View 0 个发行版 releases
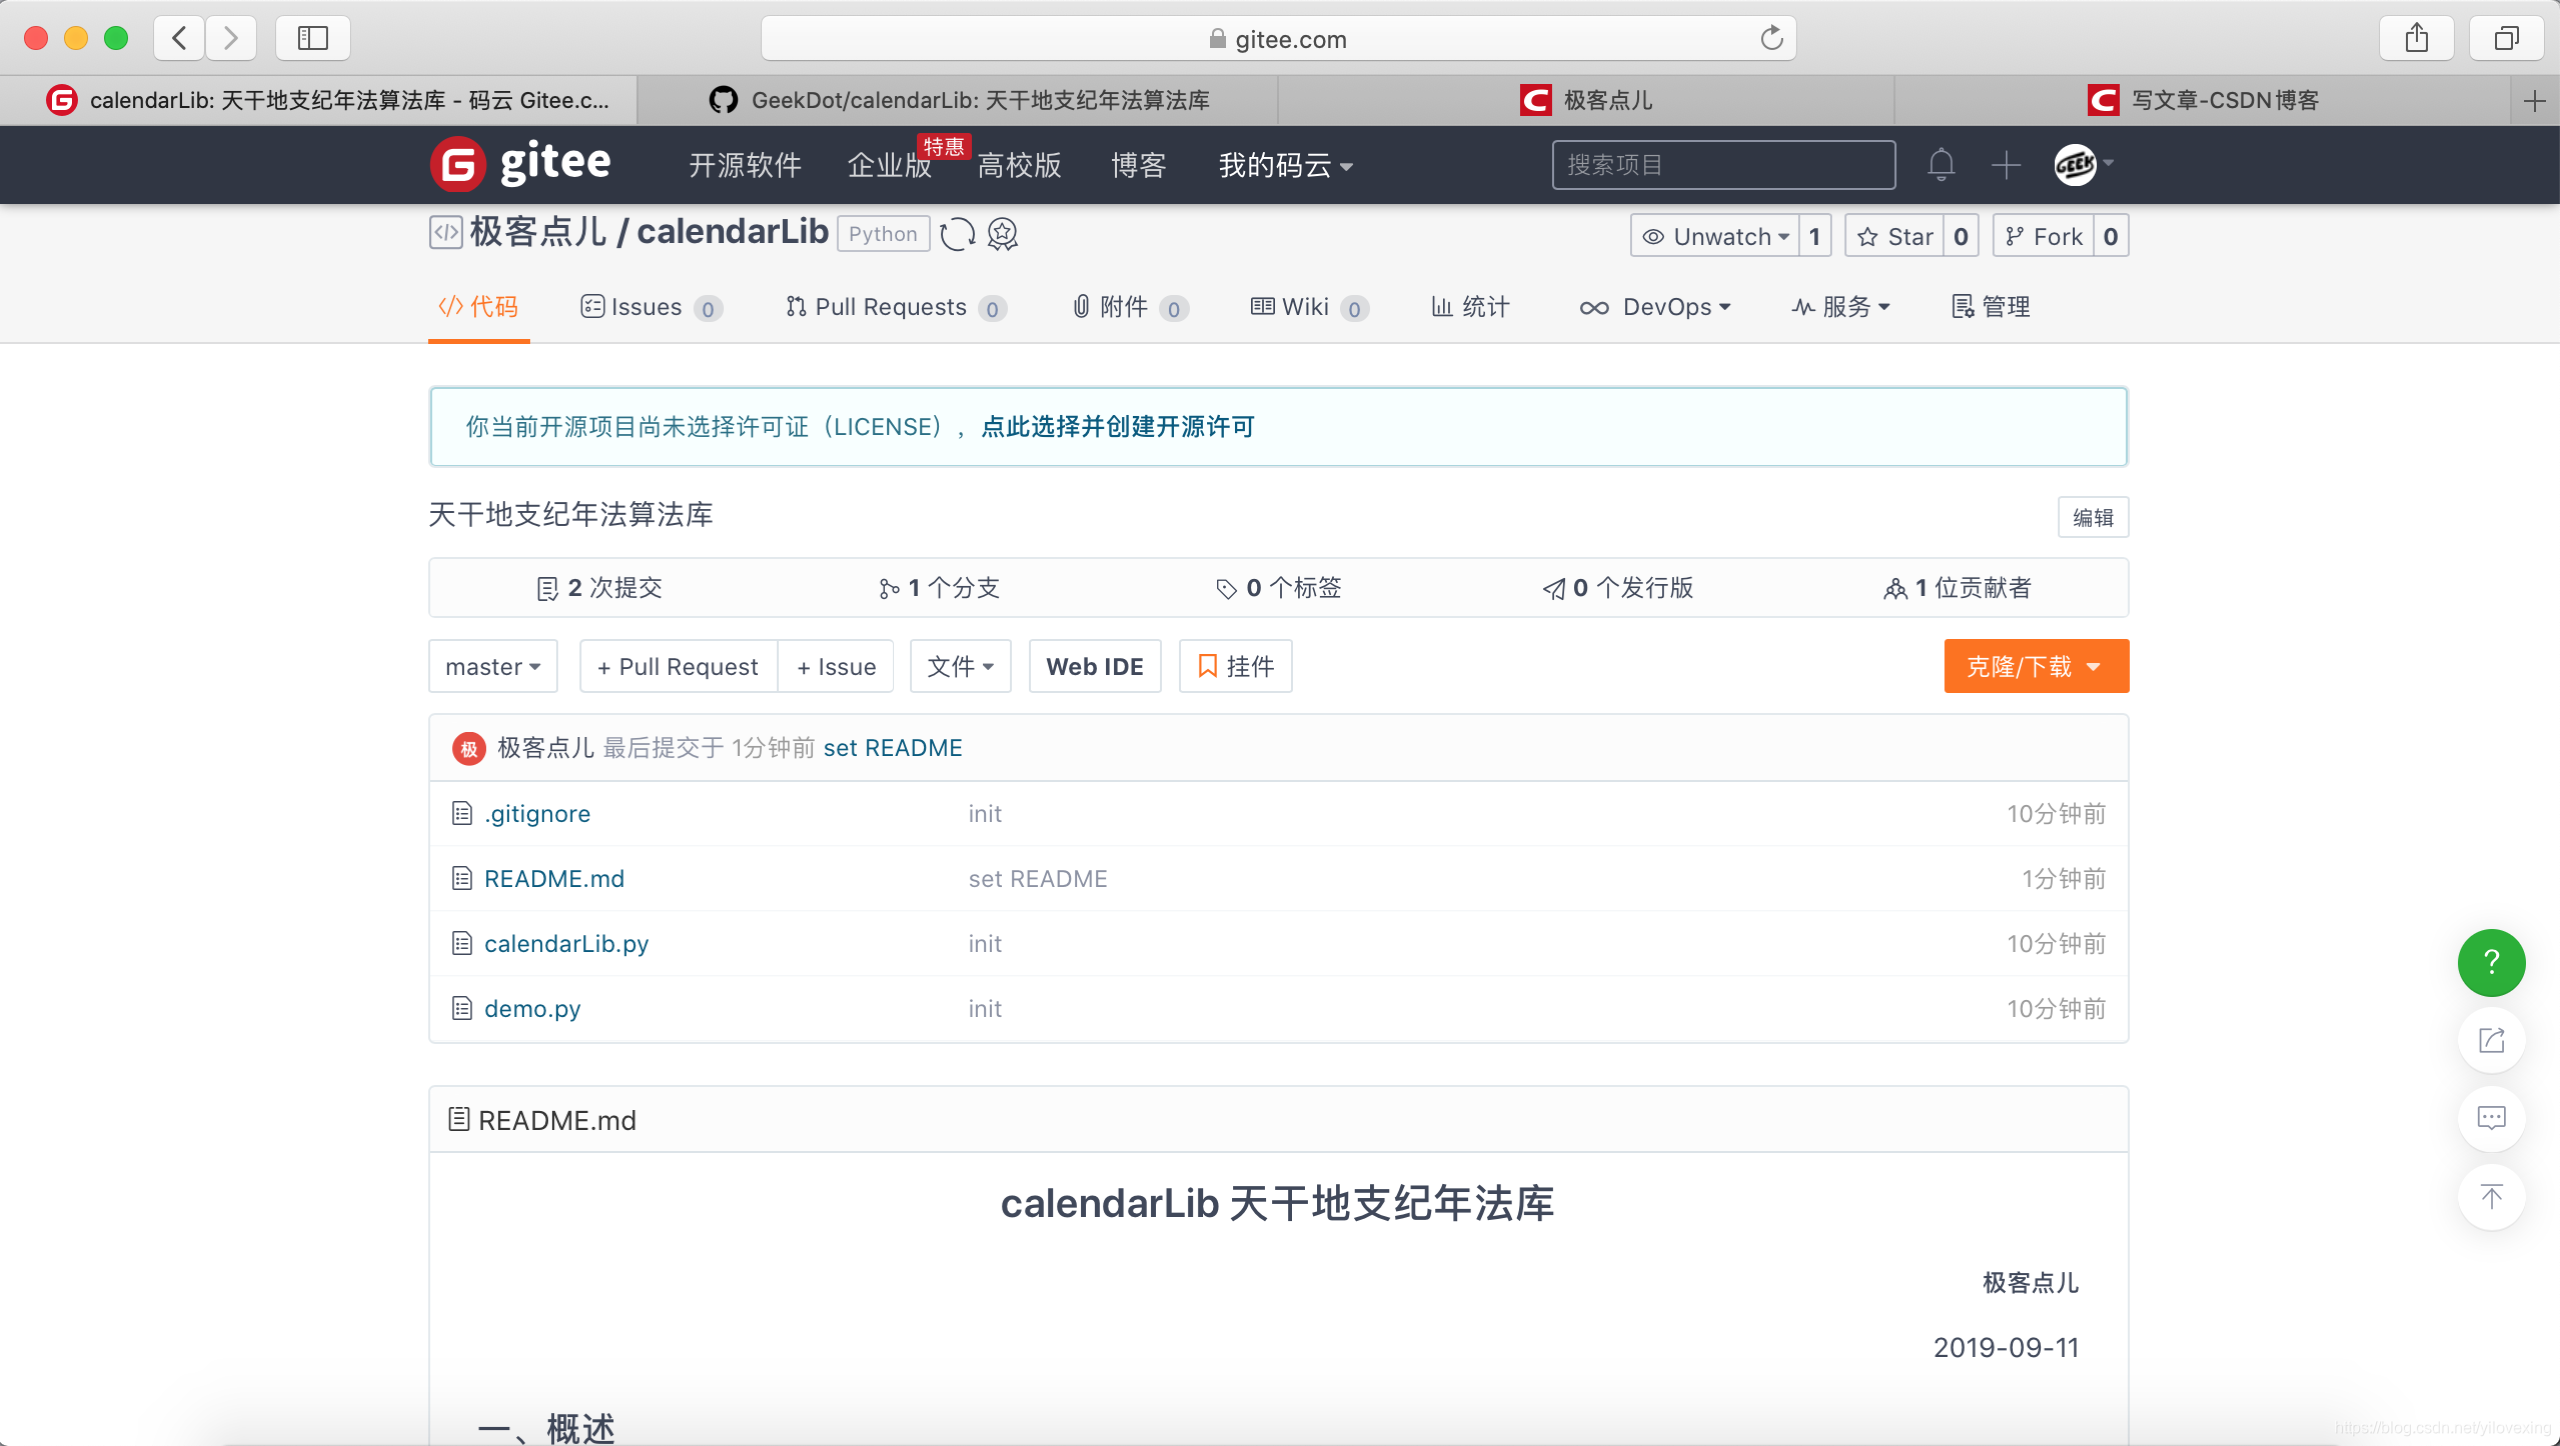This screenshot has height=1446, width=2560. point(1618,588)
